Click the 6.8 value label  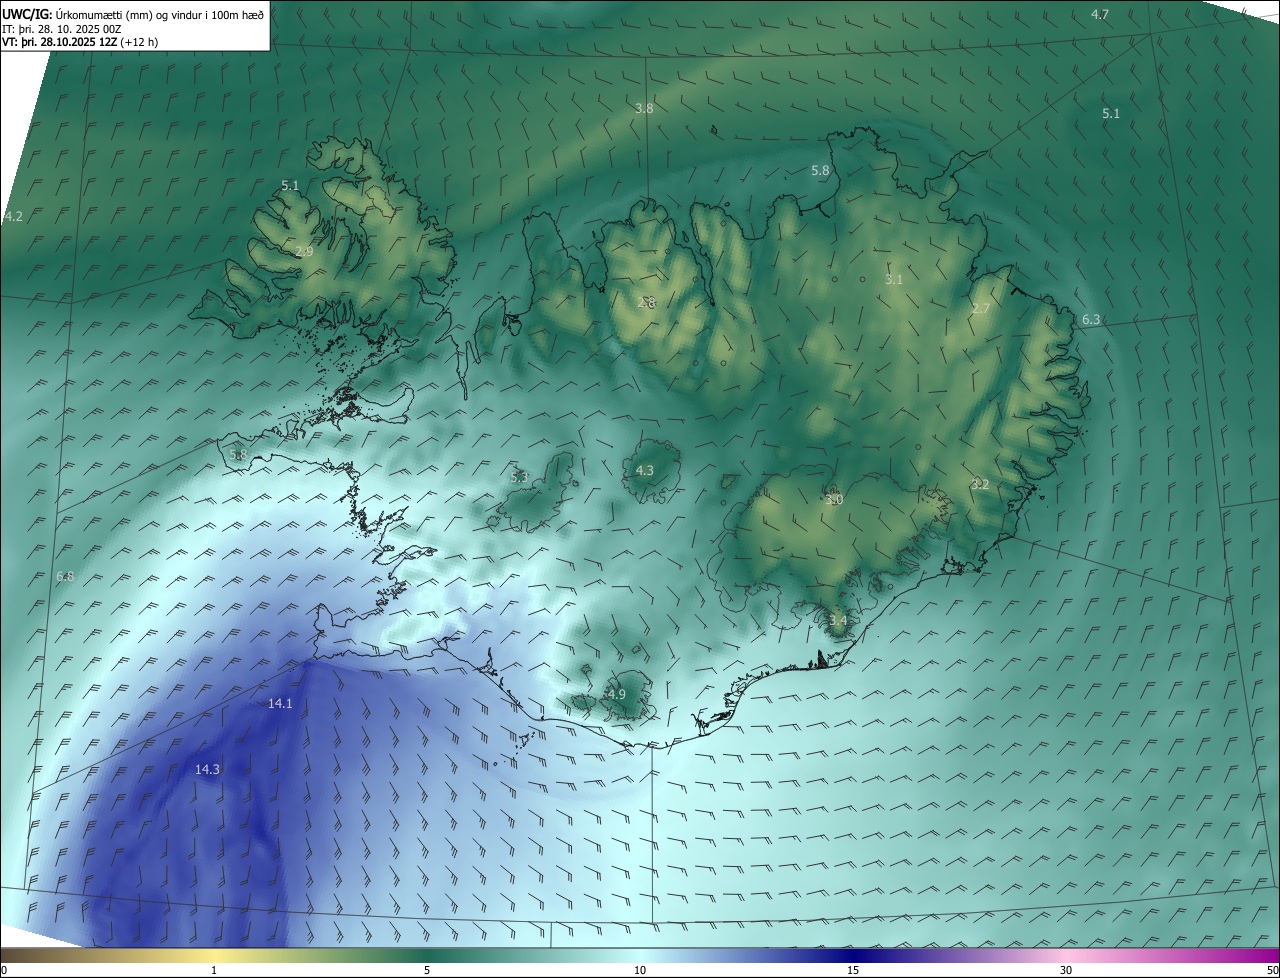tap(65, 577)
